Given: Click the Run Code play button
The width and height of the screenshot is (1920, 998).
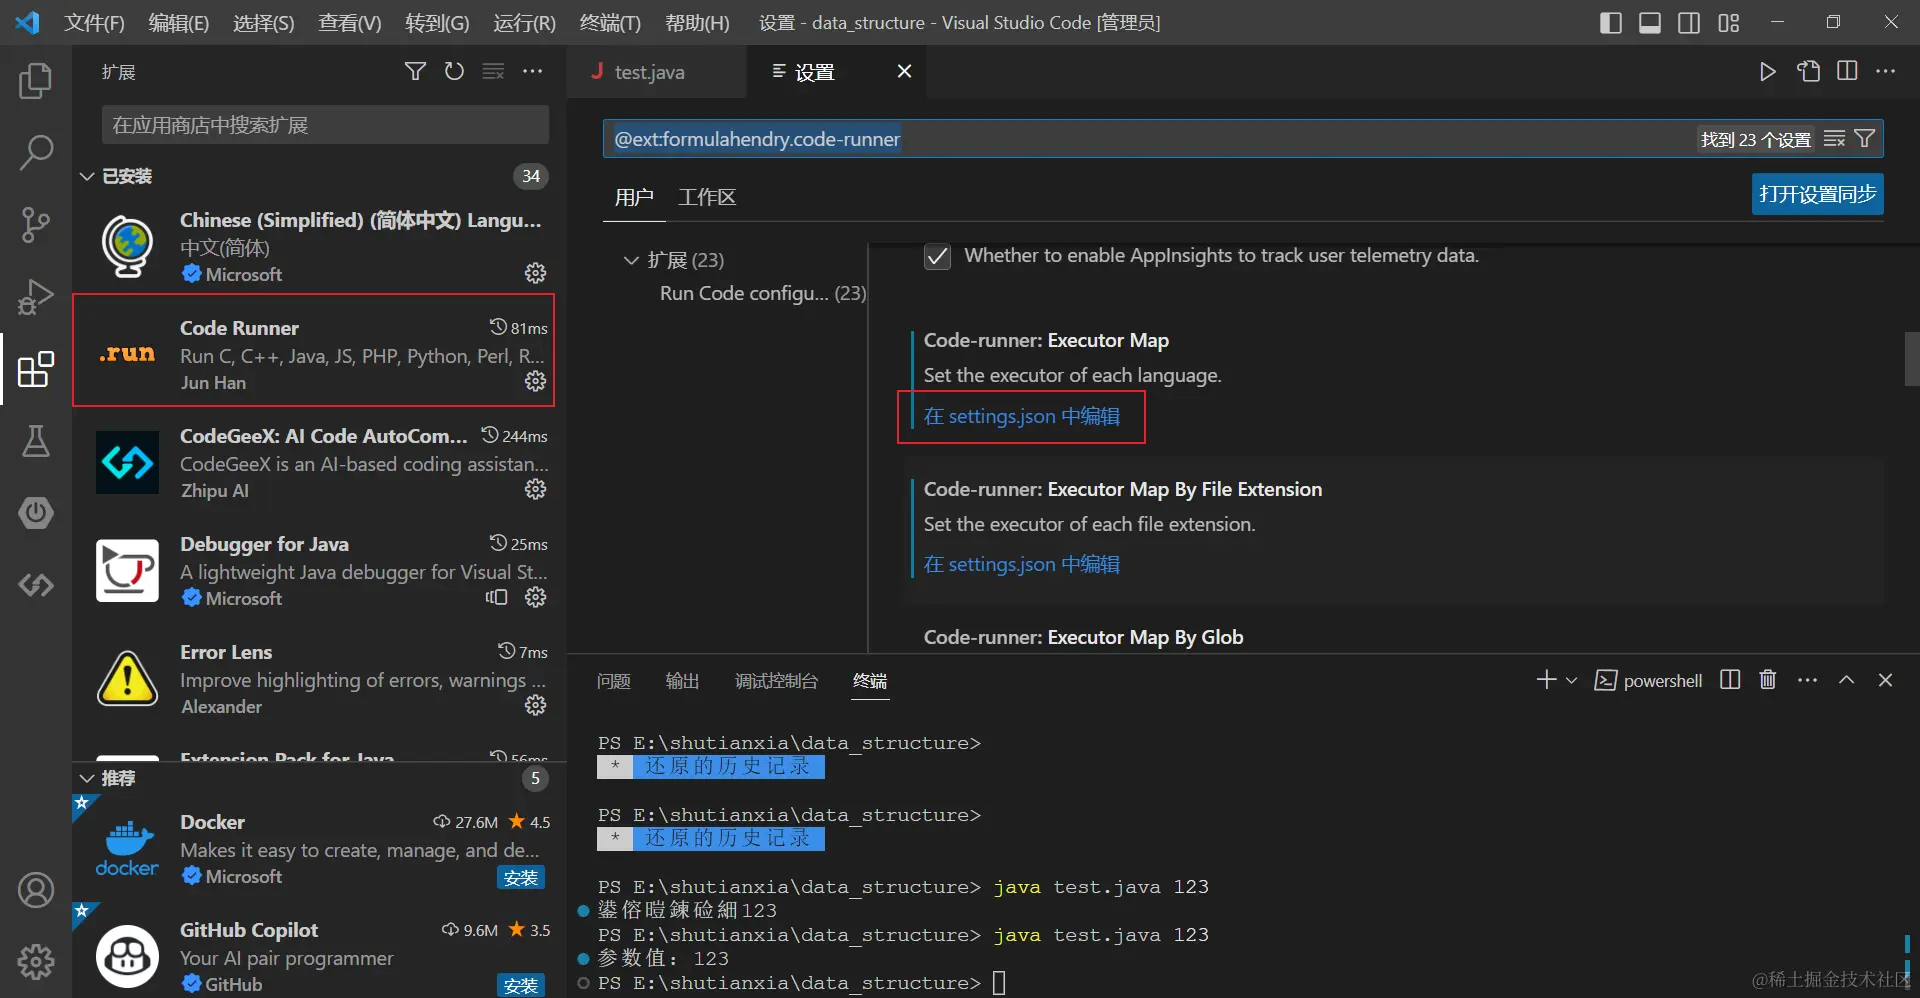Looking at the screenshot, I should tap(1768, 71).
